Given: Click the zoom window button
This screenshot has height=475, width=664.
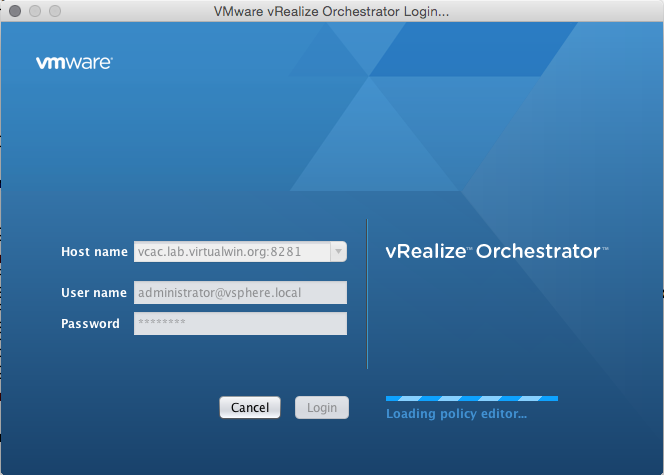Looking at the screenshot, I should (x=55, y=11).
